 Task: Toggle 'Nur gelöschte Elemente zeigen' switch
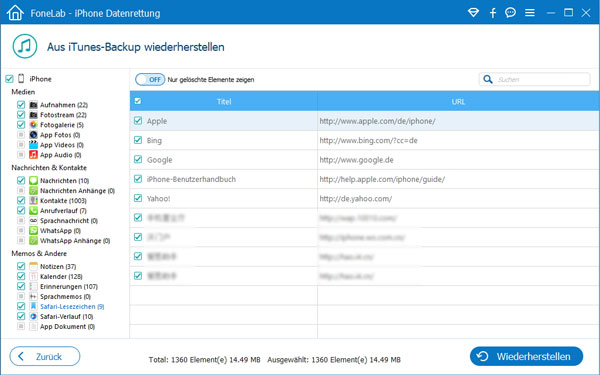(x=150, y=79)
